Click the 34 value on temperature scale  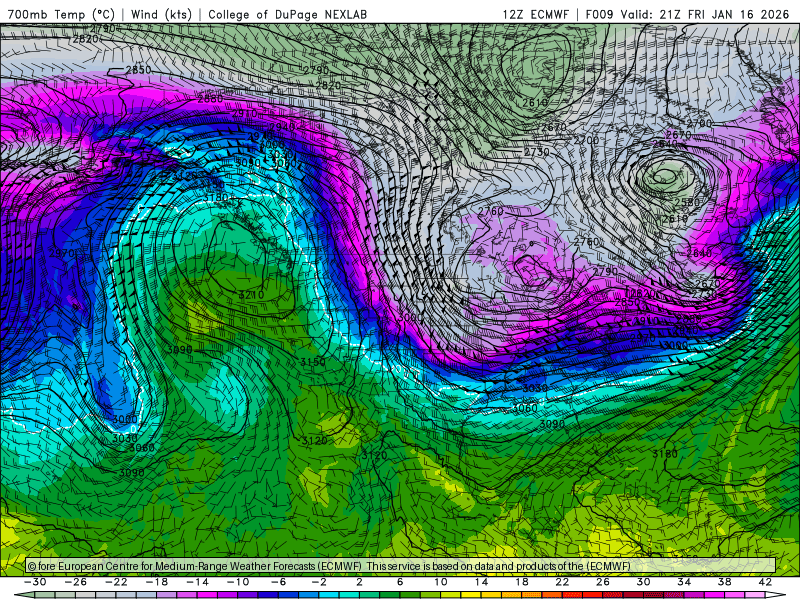pyautogui.click(x=684, y=582)
